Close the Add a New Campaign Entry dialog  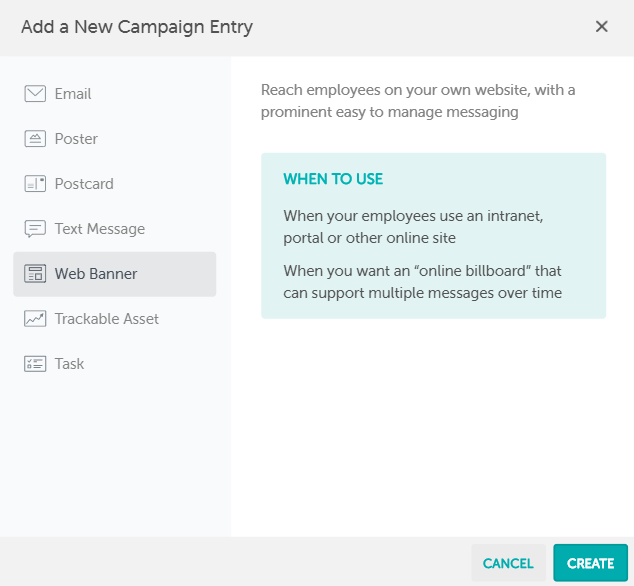602,27
